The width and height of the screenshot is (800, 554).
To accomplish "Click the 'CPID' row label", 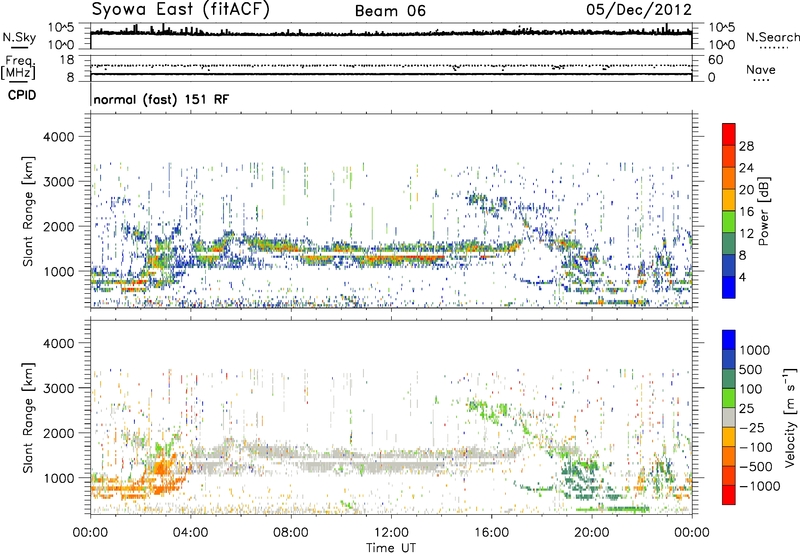I will [22, 95].
